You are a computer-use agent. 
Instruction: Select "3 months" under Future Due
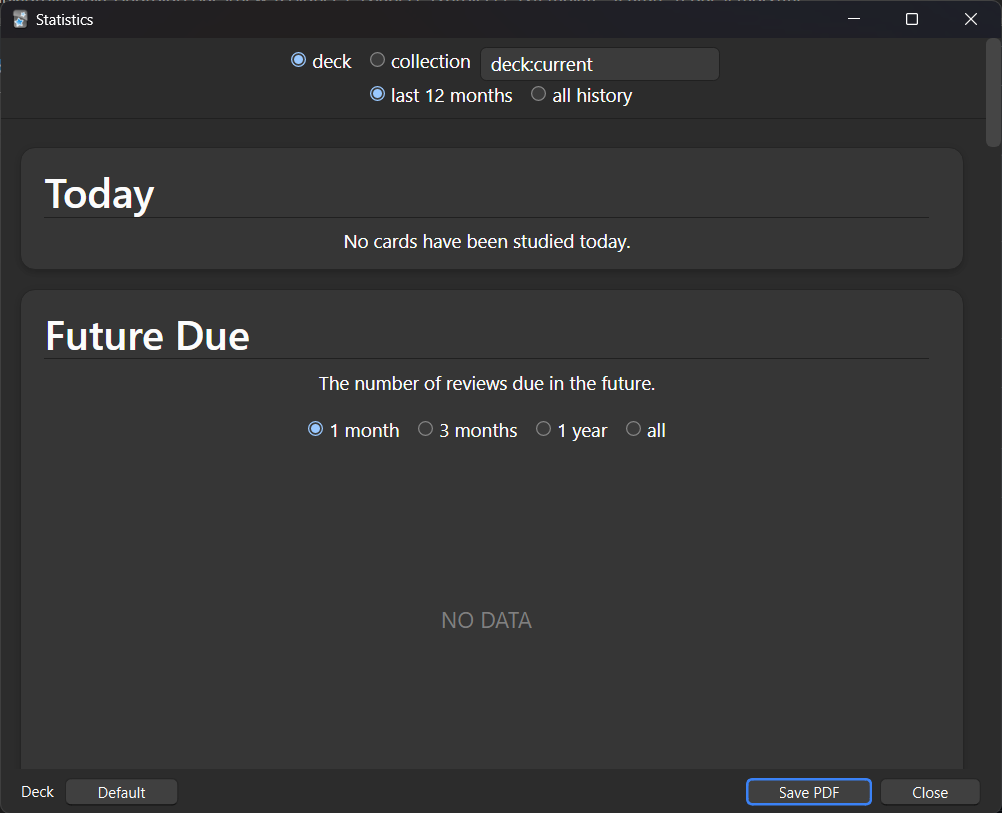click(x=425, y=428)
